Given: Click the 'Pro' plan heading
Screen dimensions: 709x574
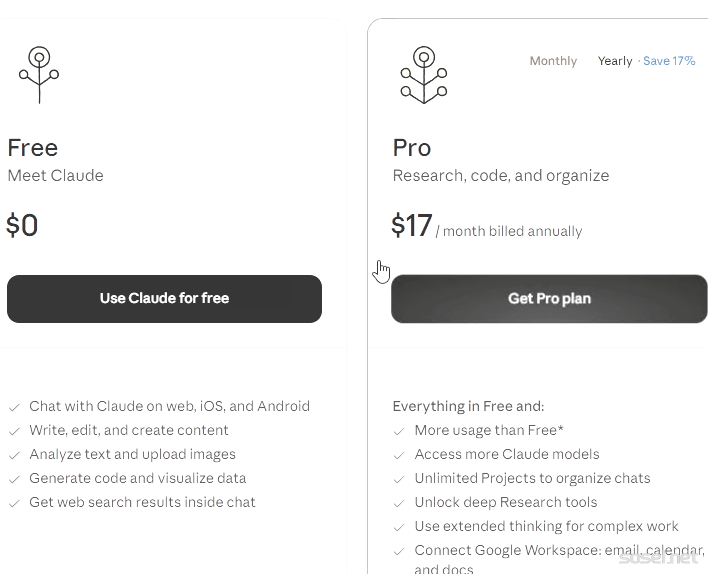Looking at the screenshot, I should pos(412,148).
